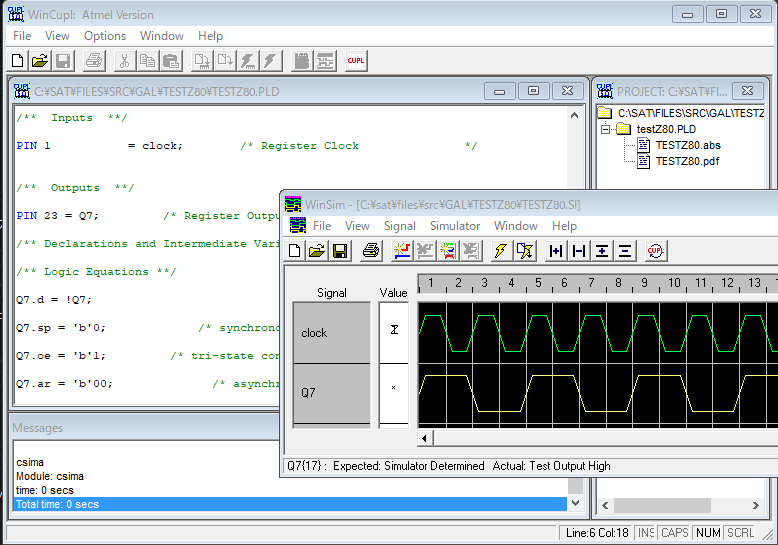Click vector 5 on the WinSim timeline ruler
Screen dimensions: 778x545
[x=538, y=283]
